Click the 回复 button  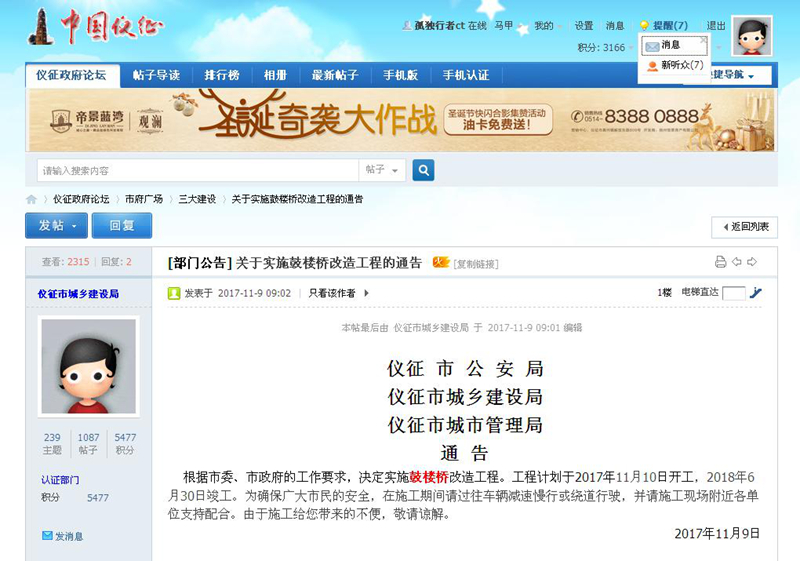(122, 225)
